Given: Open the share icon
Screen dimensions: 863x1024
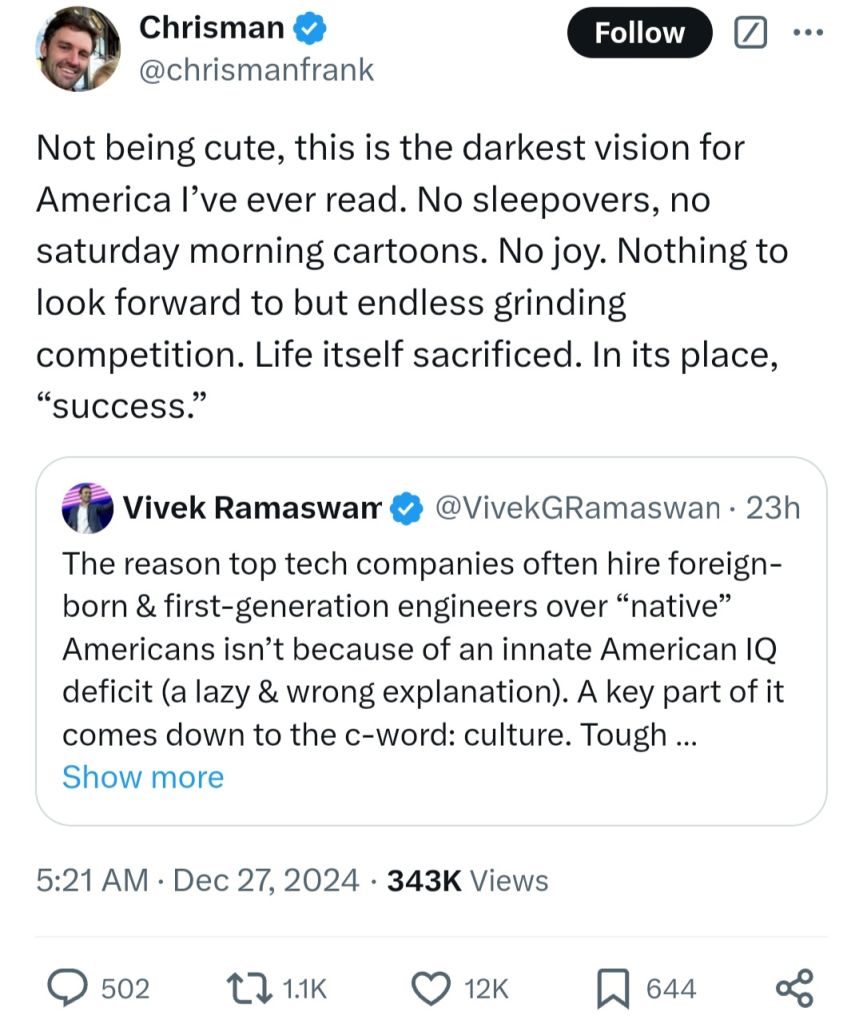Looking at the screenshot, I should coord(795,988).
